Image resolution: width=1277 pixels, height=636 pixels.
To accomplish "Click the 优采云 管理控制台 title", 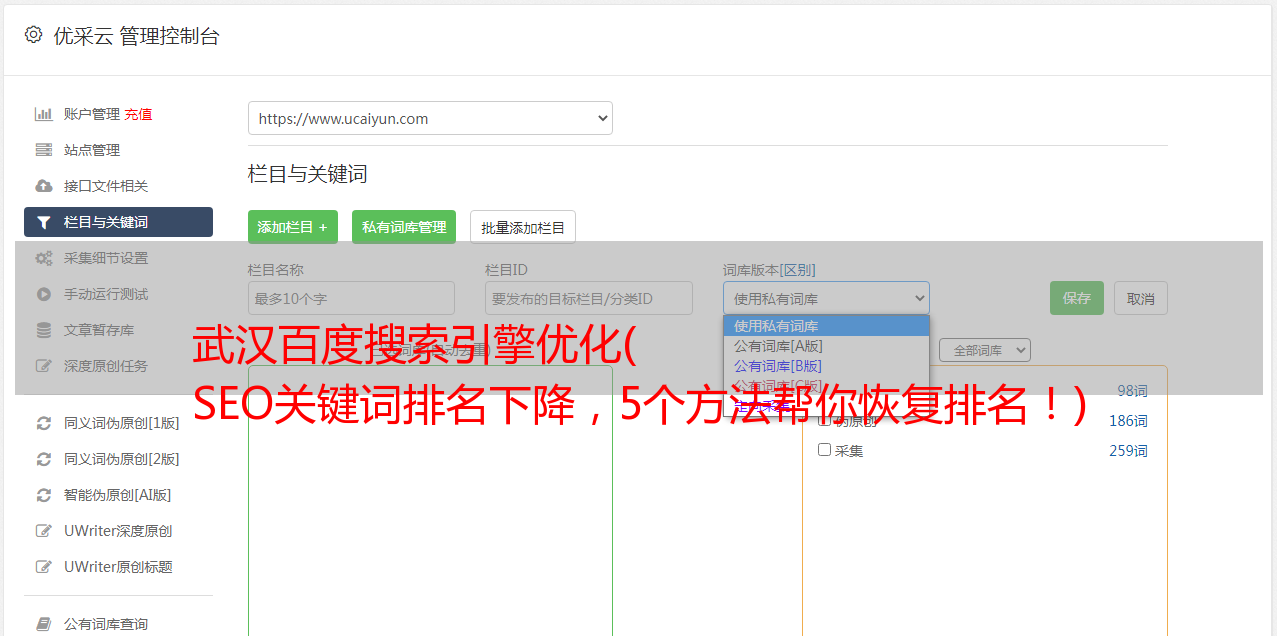I will [x=137, y=36].
